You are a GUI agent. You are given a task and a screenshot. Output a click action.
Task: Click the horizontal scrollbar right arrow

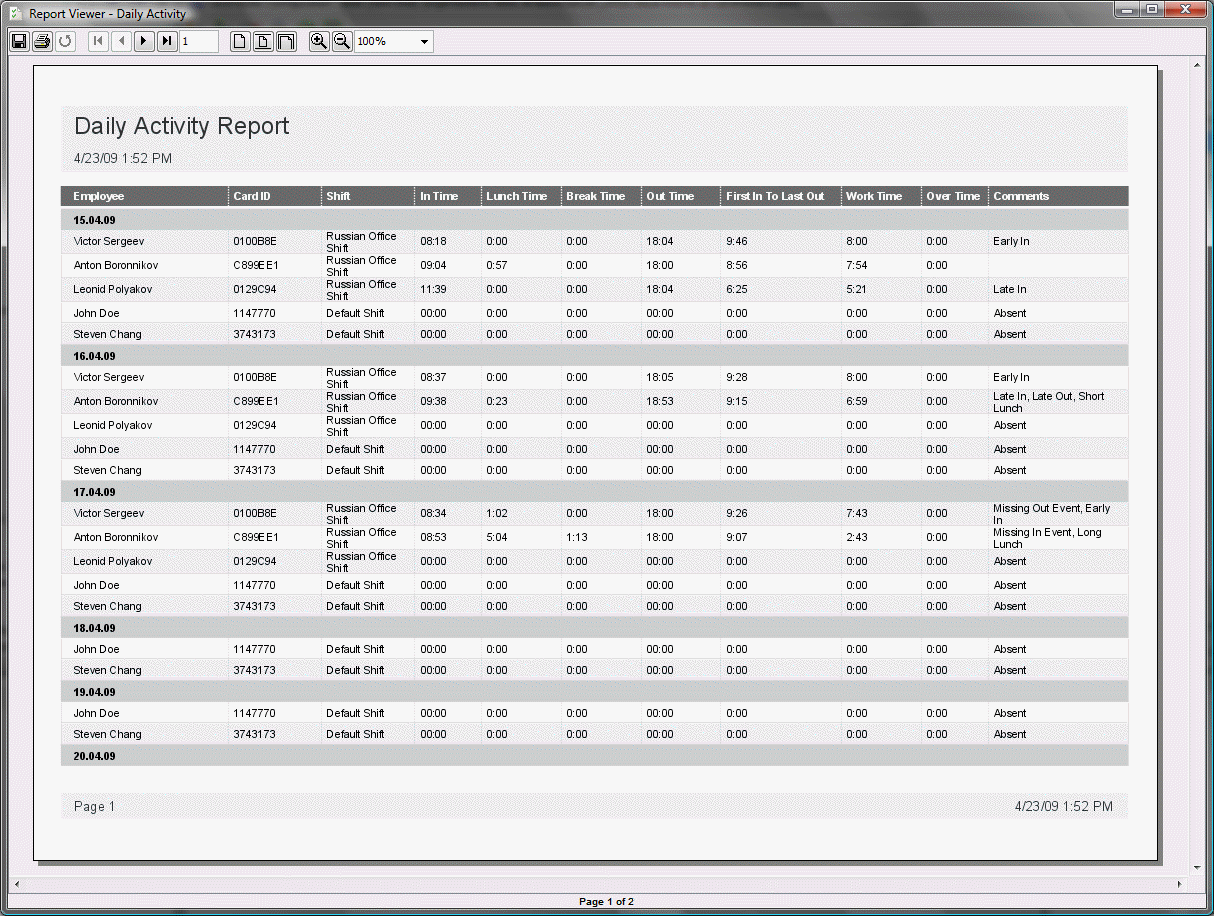click(1179, 885)
